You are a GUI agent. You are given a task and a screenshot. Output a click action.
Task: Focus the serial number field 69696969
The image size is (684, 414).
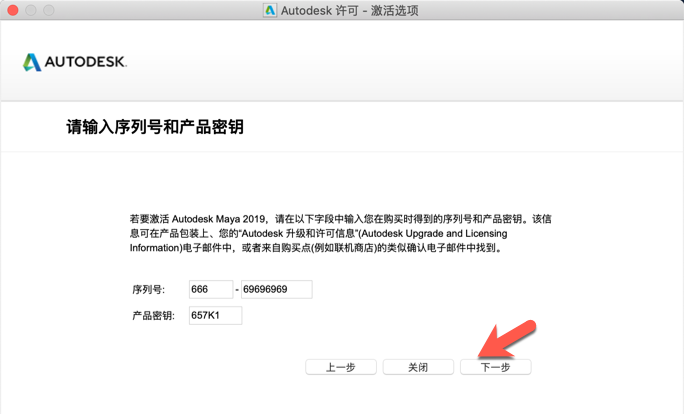[277, 289]
